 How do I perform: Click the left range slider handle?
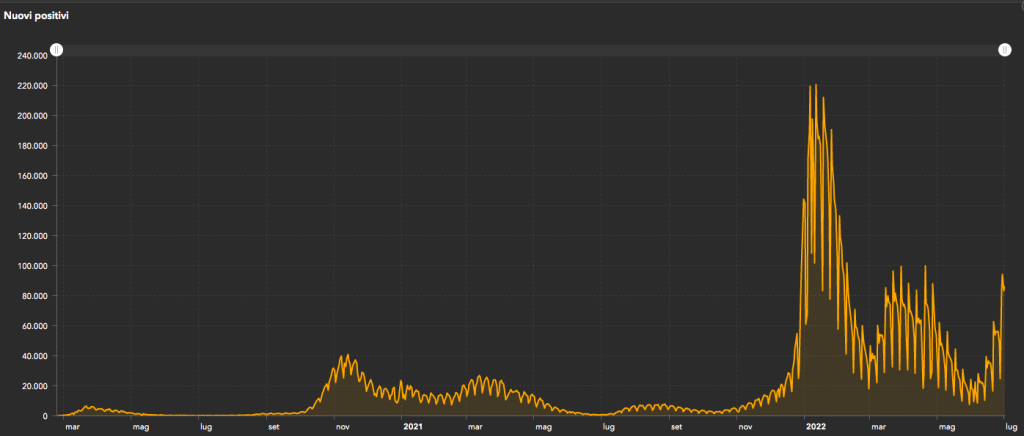[57, 50]
